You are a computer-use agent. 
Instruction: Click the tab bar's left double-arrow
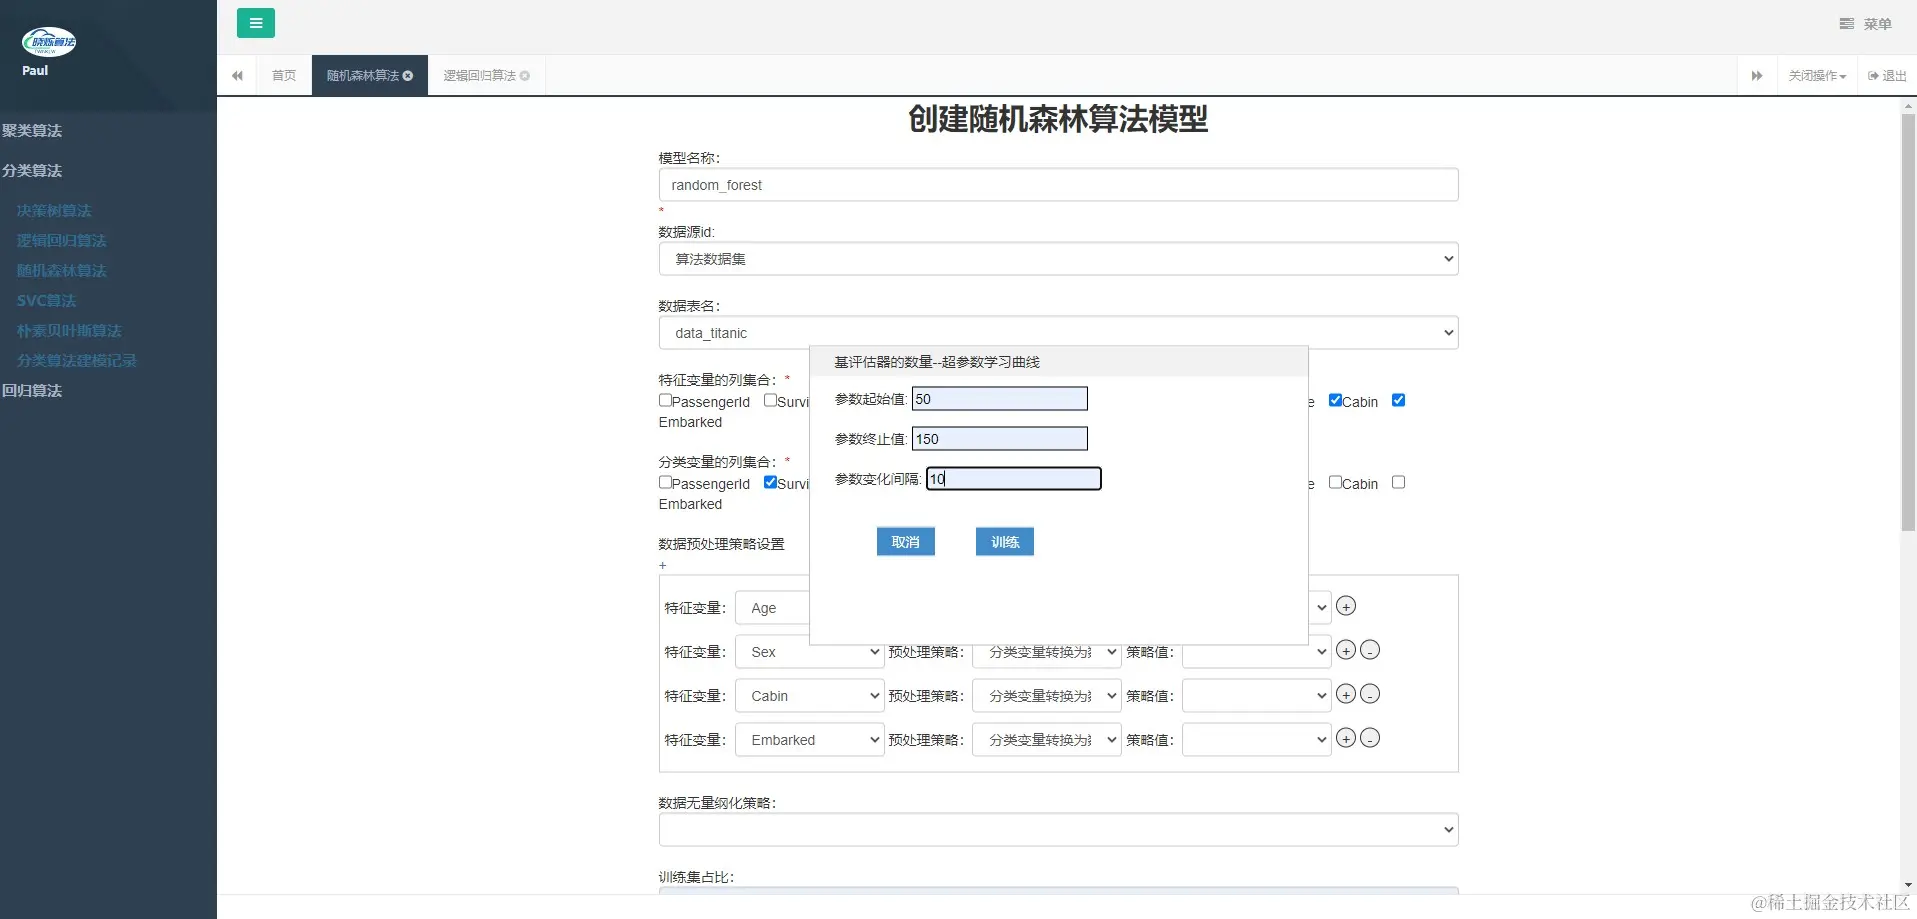237,76
